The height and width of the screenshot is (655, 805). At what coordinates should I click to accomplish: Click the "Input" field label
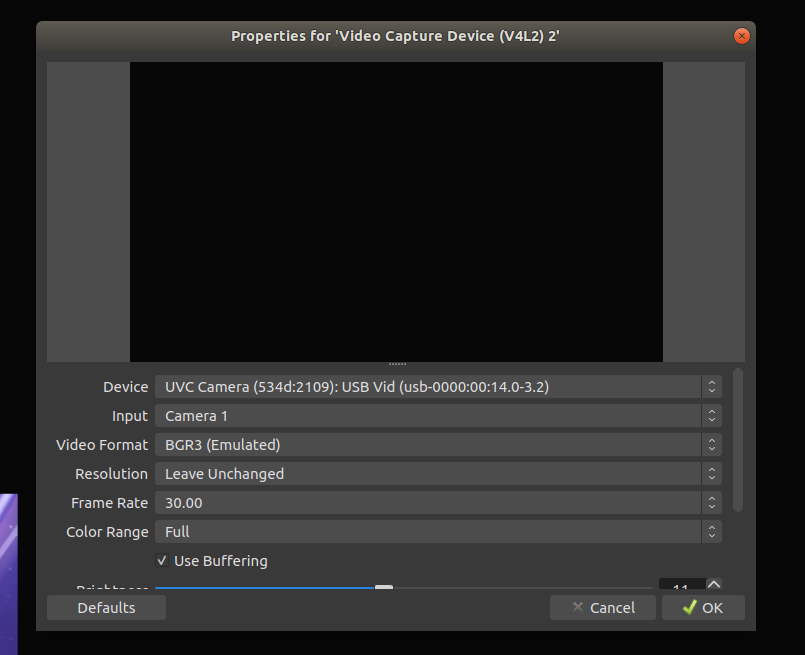pyautogui.click(x=130, y=416)
